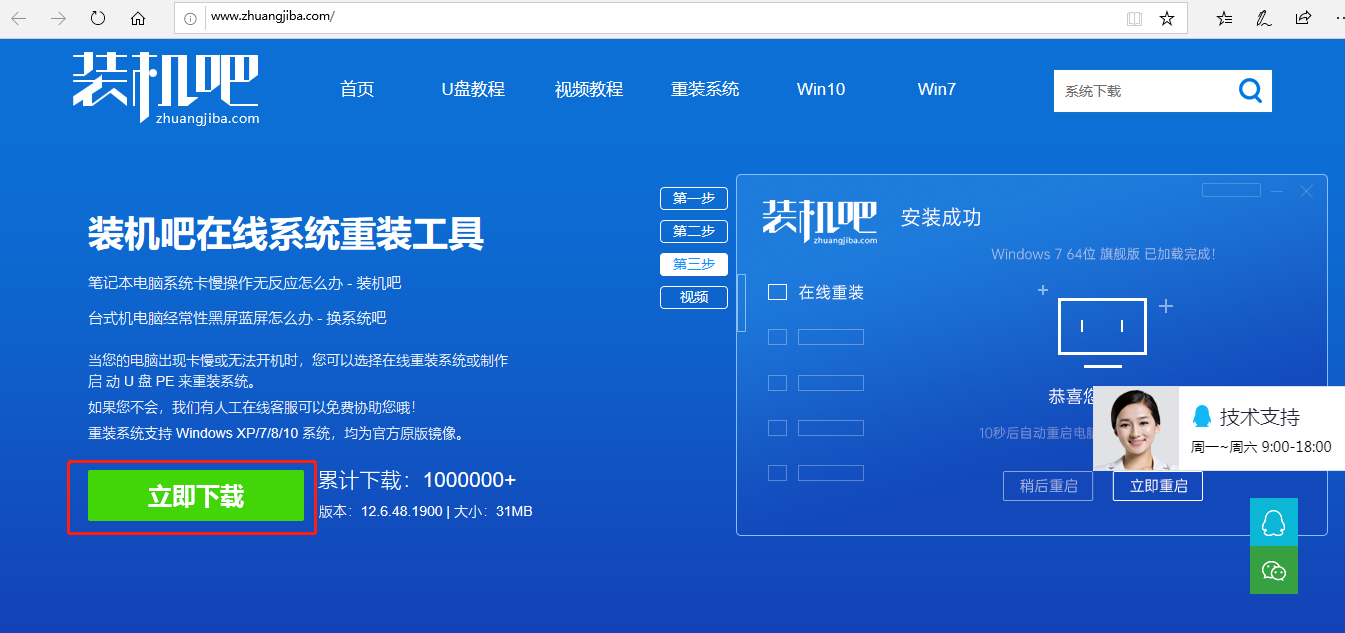This screenshot has width=1345, height=633.
Task: Open the favorites list icon
Action: pyautogui.click(x=1224, y=18)
